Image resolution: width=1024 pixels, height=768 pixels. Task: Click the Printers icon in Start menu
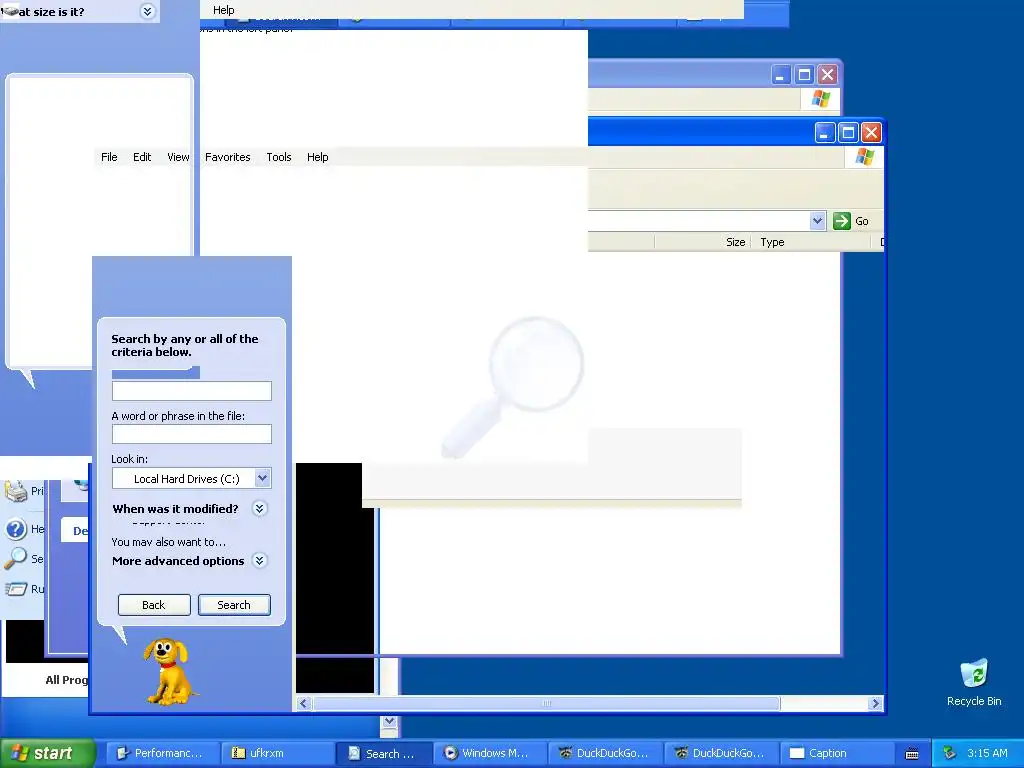[16, 490]
